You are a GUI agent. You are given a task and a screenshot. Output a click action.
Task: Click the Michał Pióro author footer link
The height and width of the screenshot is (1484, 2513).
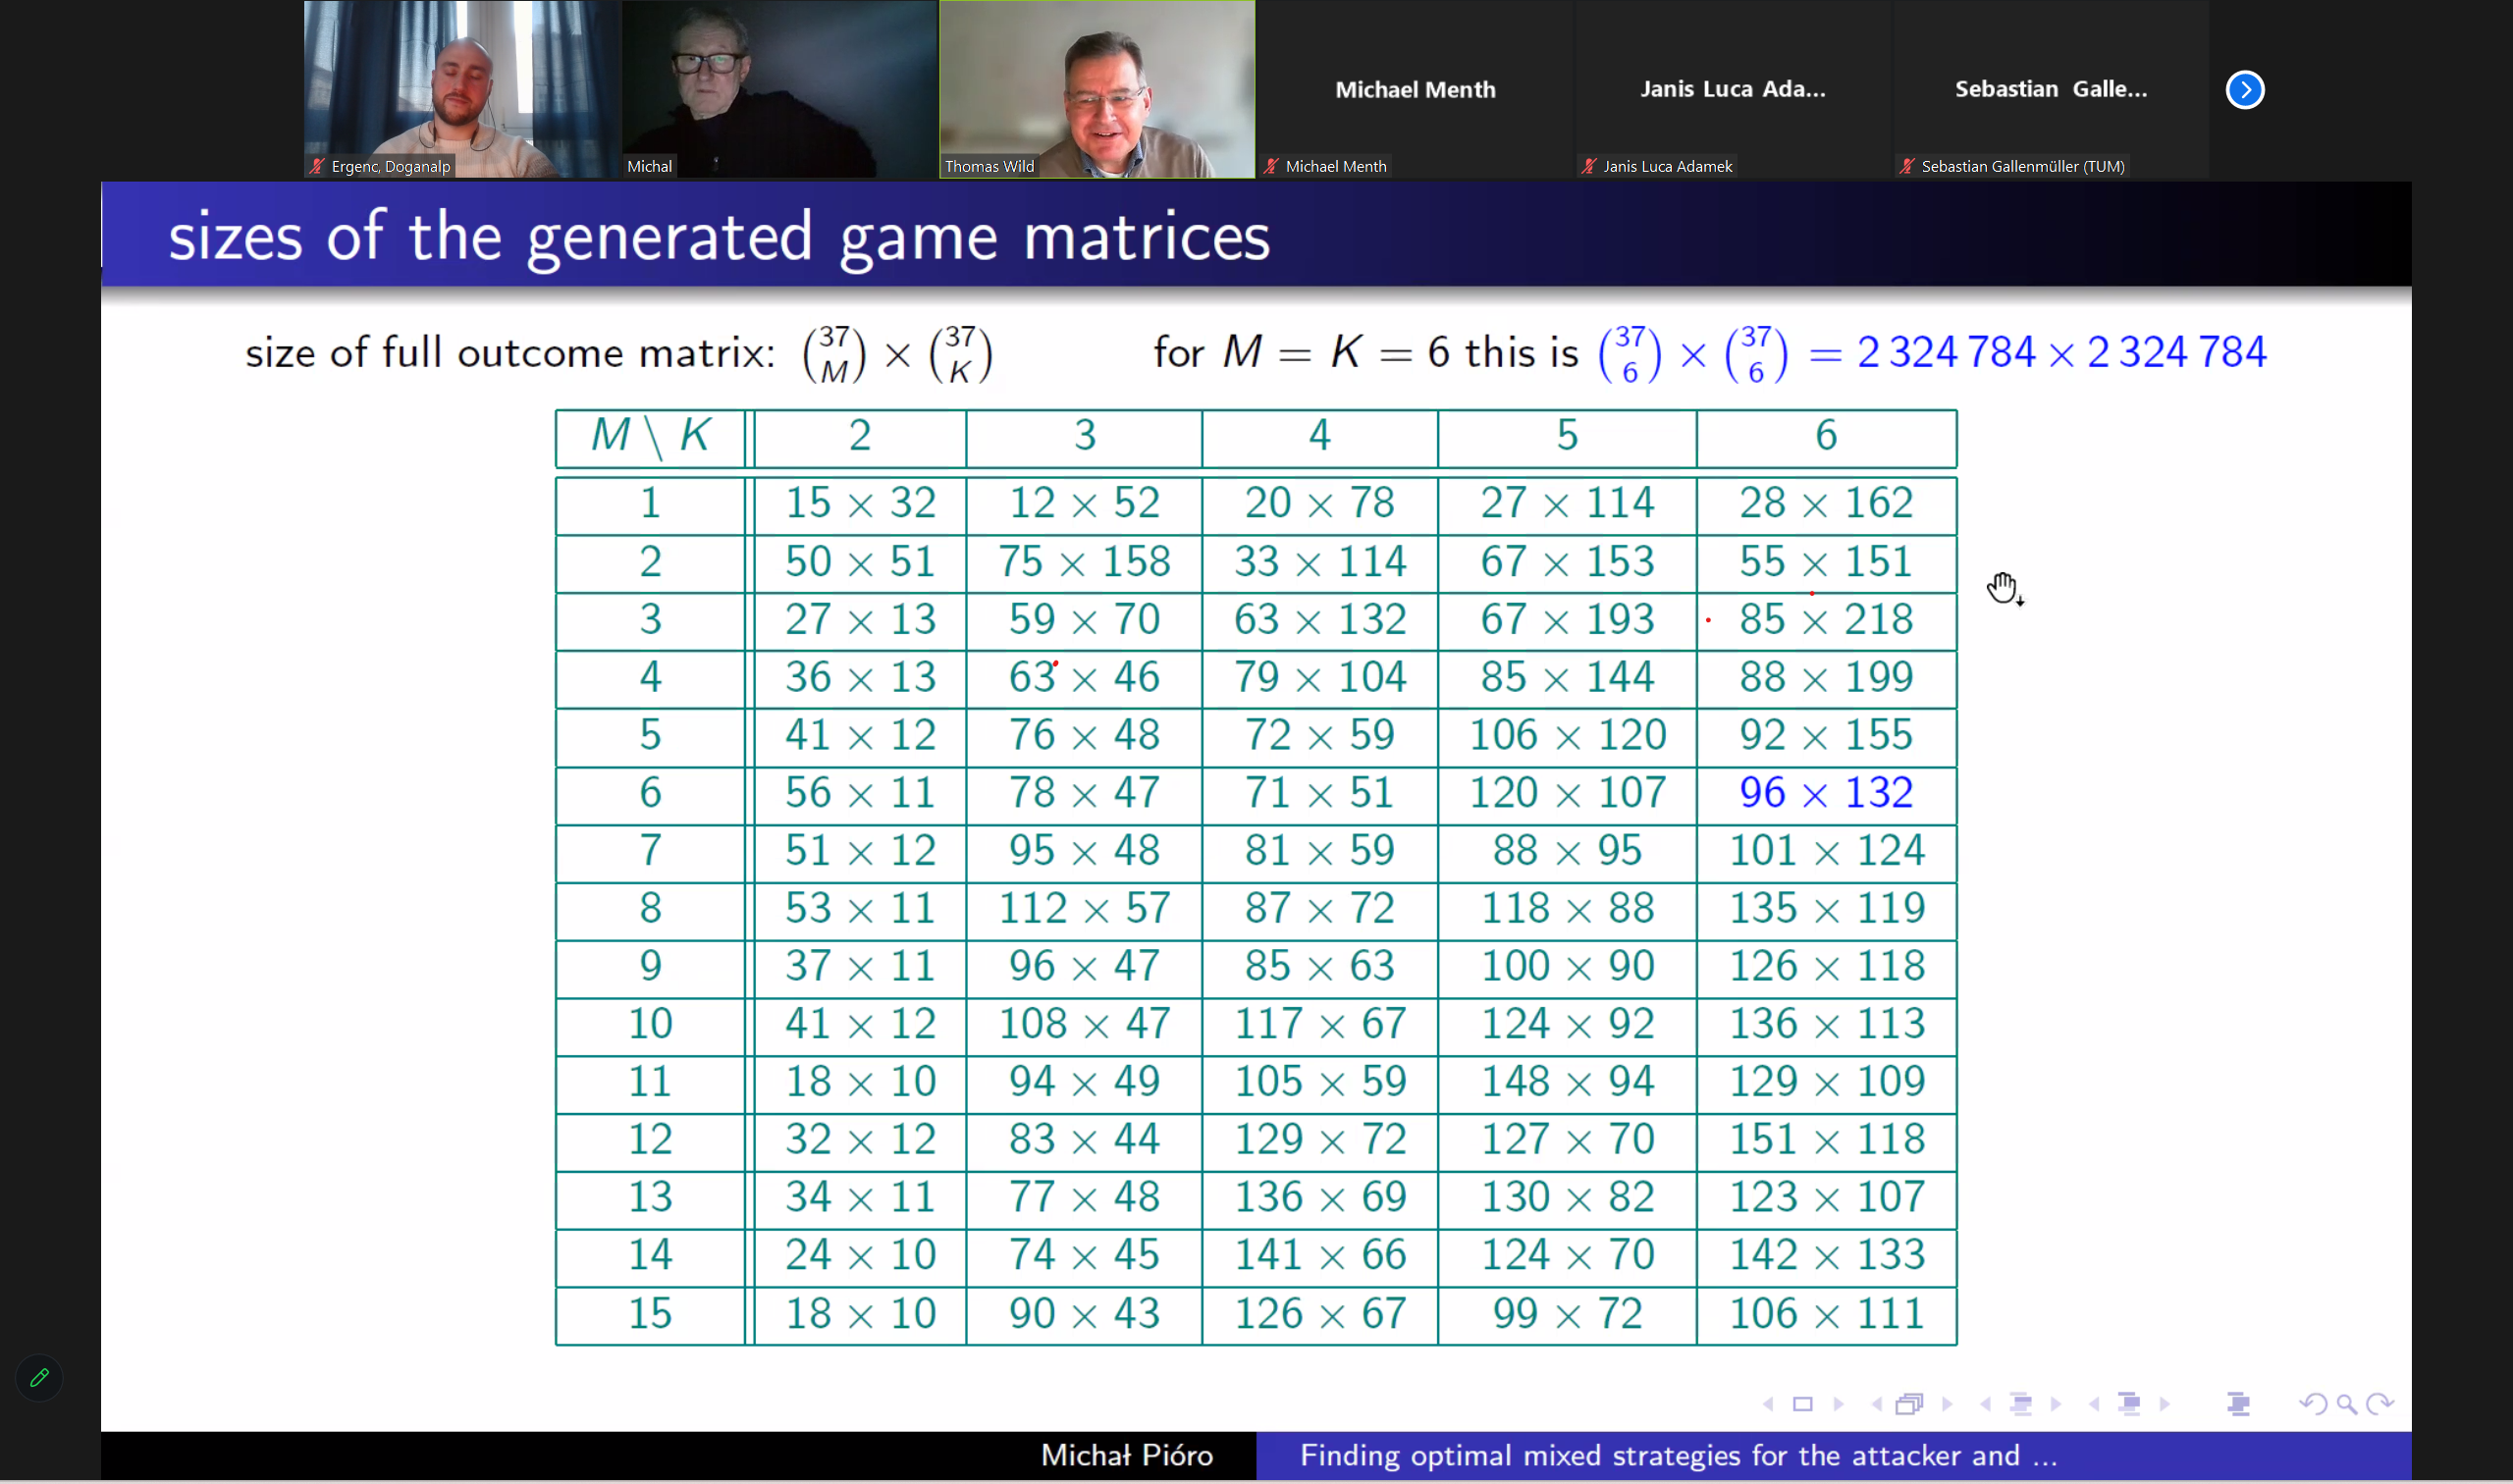tap(1126, 1455)
